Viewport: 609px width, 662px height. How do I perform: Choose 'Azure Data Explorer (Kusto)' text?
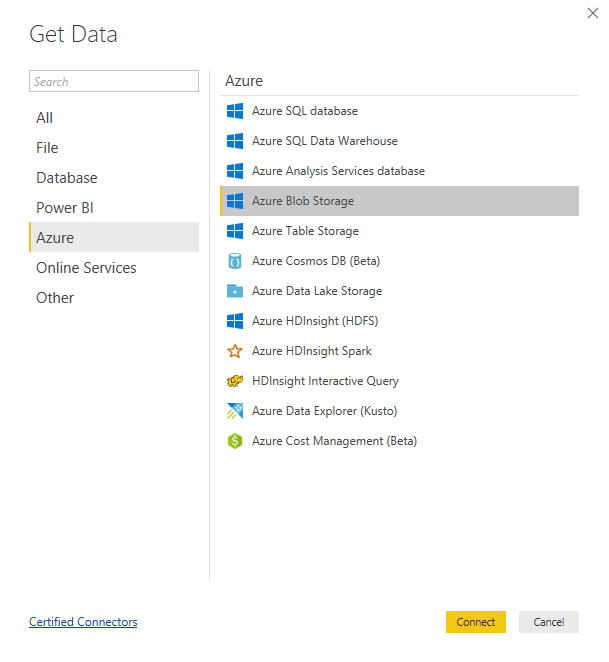click(x=325, y=411)
